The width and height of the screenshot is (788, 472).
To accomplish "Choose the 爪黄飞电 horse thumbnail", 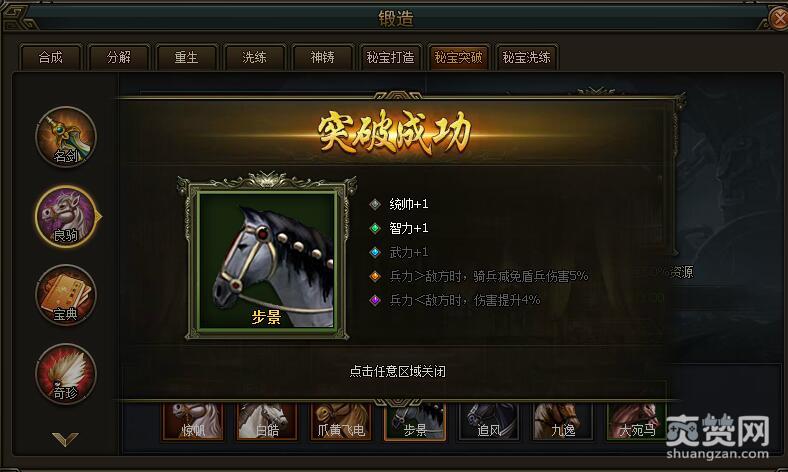I will (x=341, y=421).
